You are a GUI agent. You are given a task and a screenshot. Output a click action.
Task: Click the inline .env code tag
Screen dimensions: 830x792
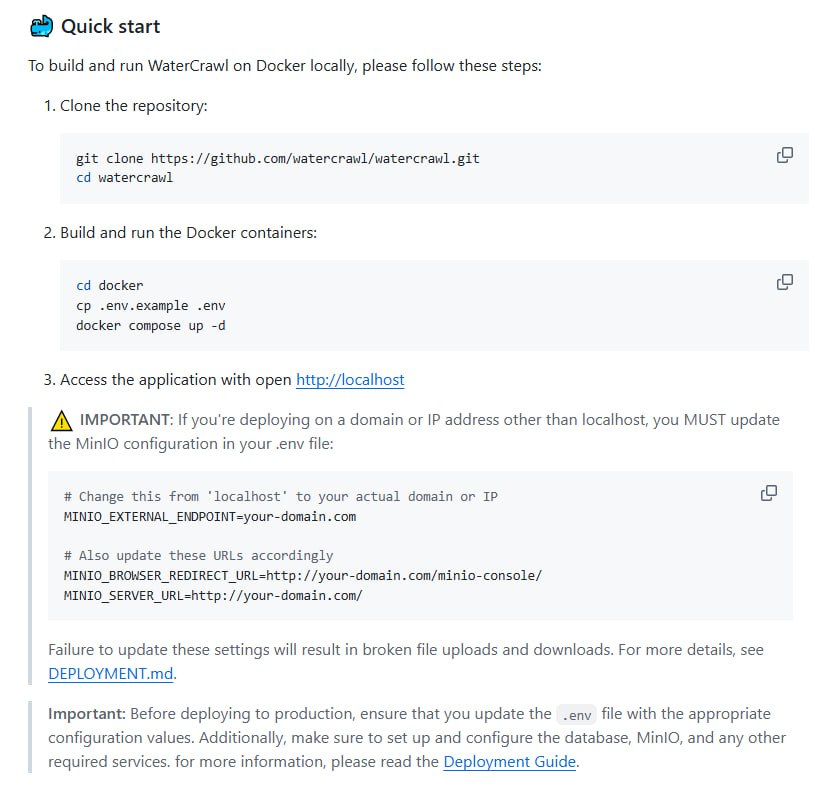(576, 715)
